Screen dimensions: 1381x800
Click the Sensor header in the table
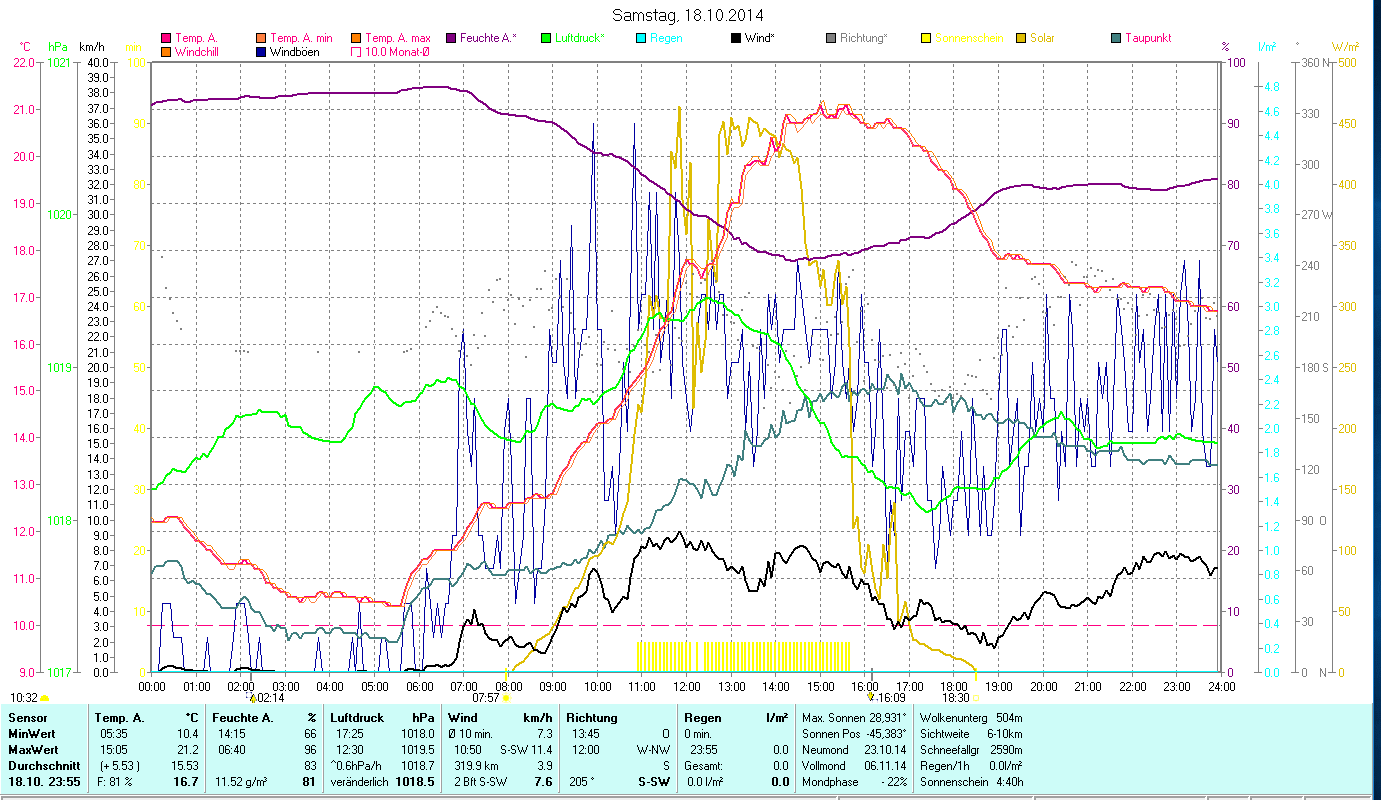(x=26, y=718)
